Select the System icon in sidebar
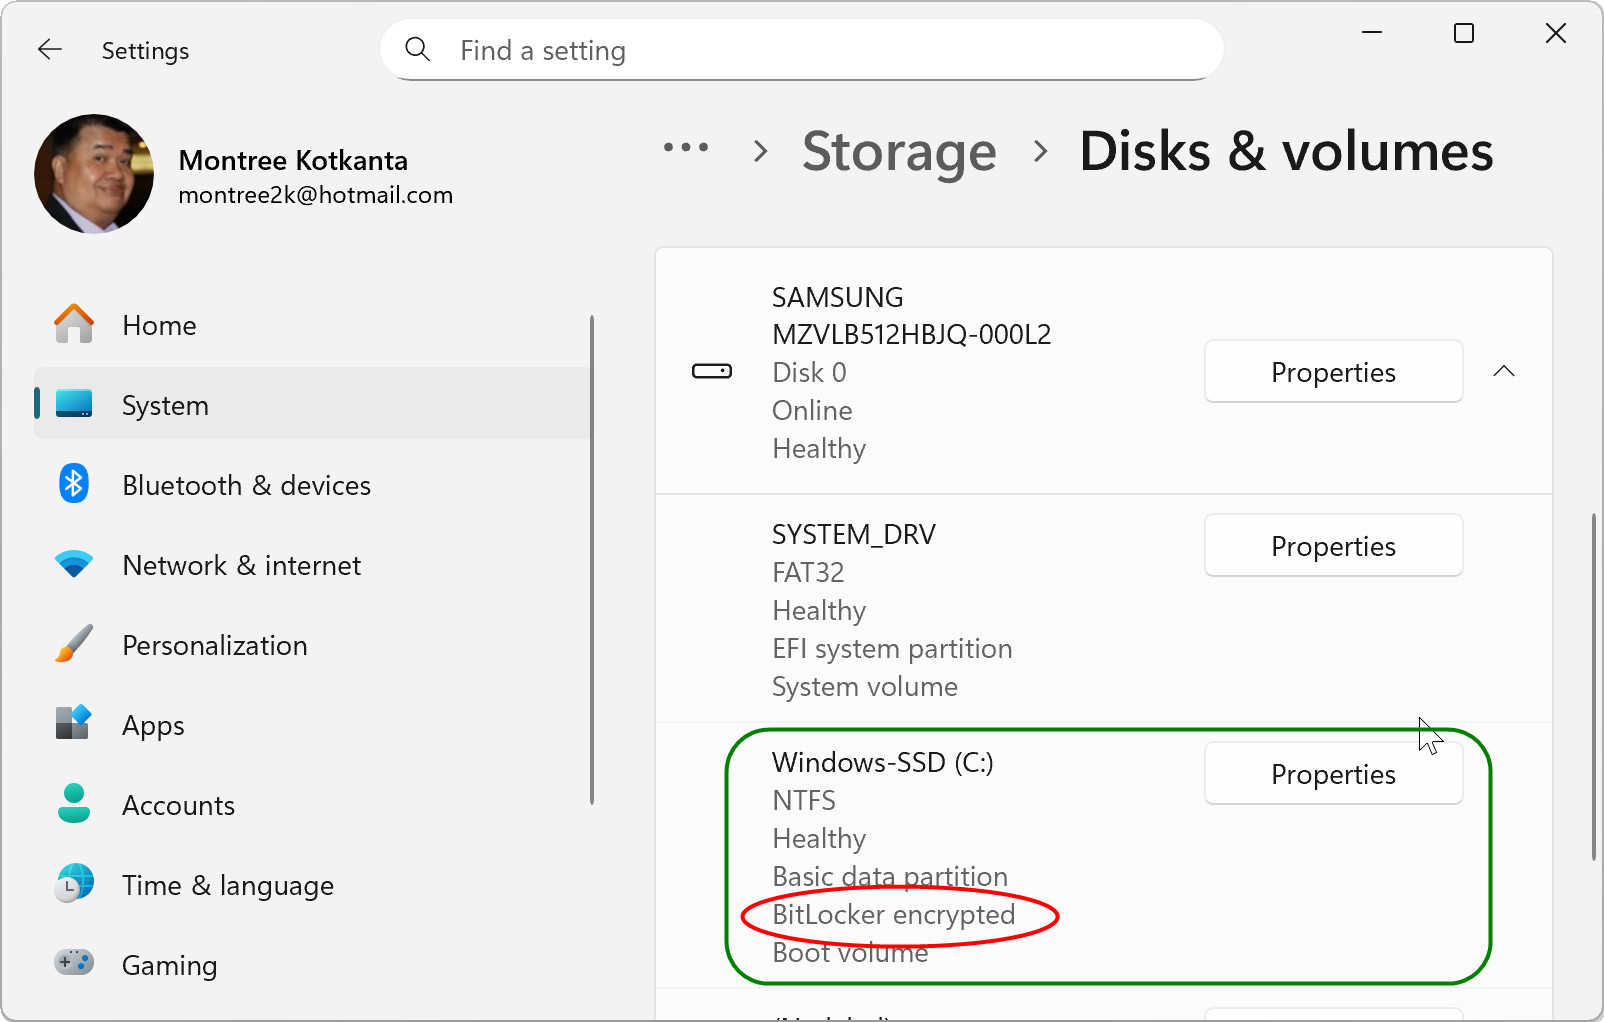Screen dimensions: 1604x1022 click(x=72, y=404)
